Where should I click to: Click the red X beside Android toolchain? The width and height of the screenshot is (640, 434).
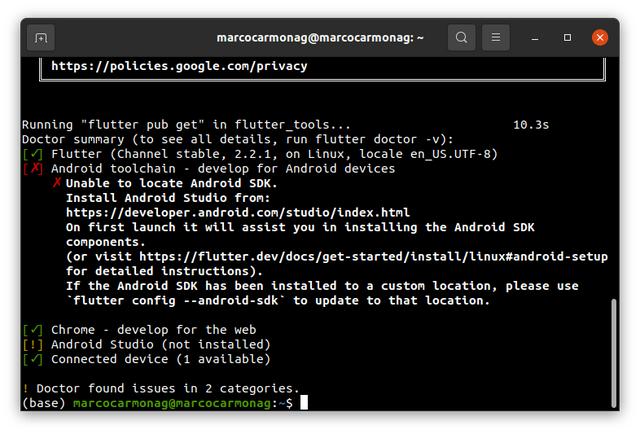pyautogui.click(x=33, y=169)
